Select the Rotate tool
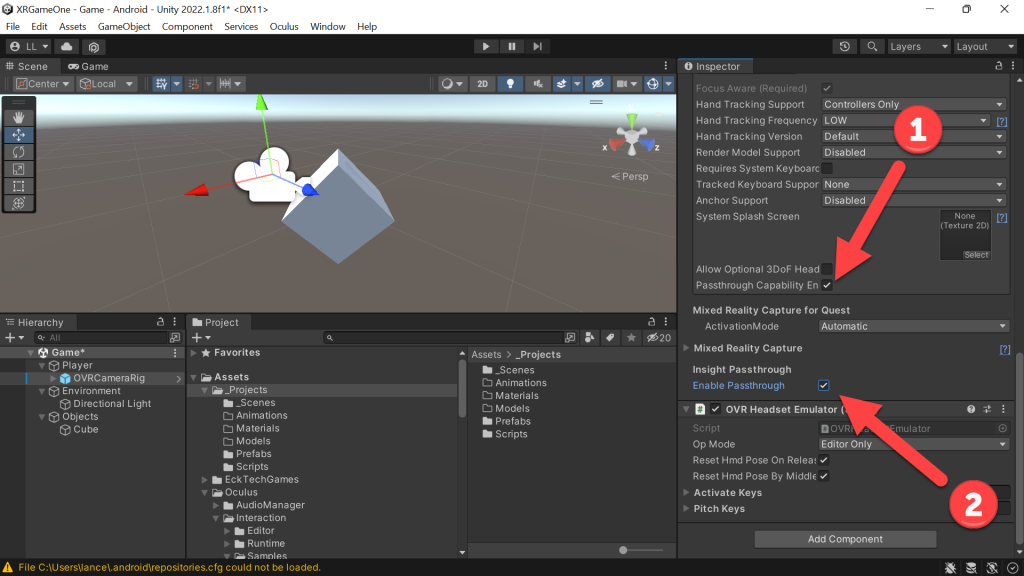The width and height of the screenshot is (1024, 576). (x=18, y=152)
